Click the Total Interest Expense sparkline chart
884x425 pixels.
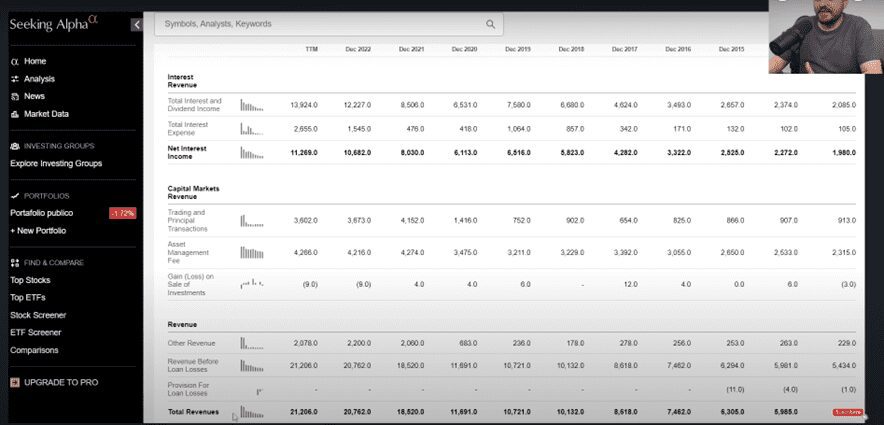251,129
